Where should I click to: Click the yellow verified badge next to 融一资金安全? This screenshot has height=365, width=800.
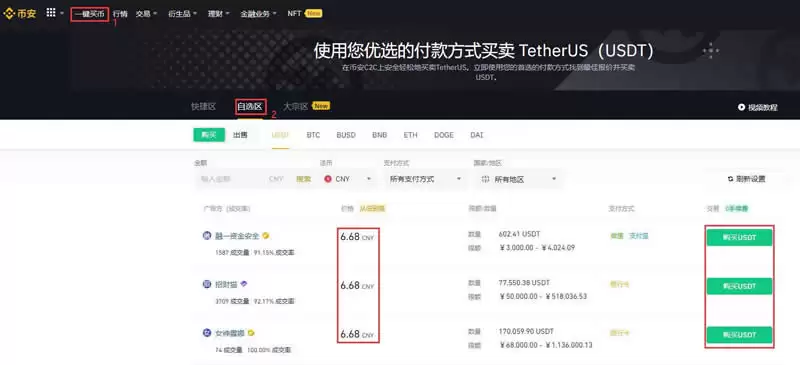266,236
